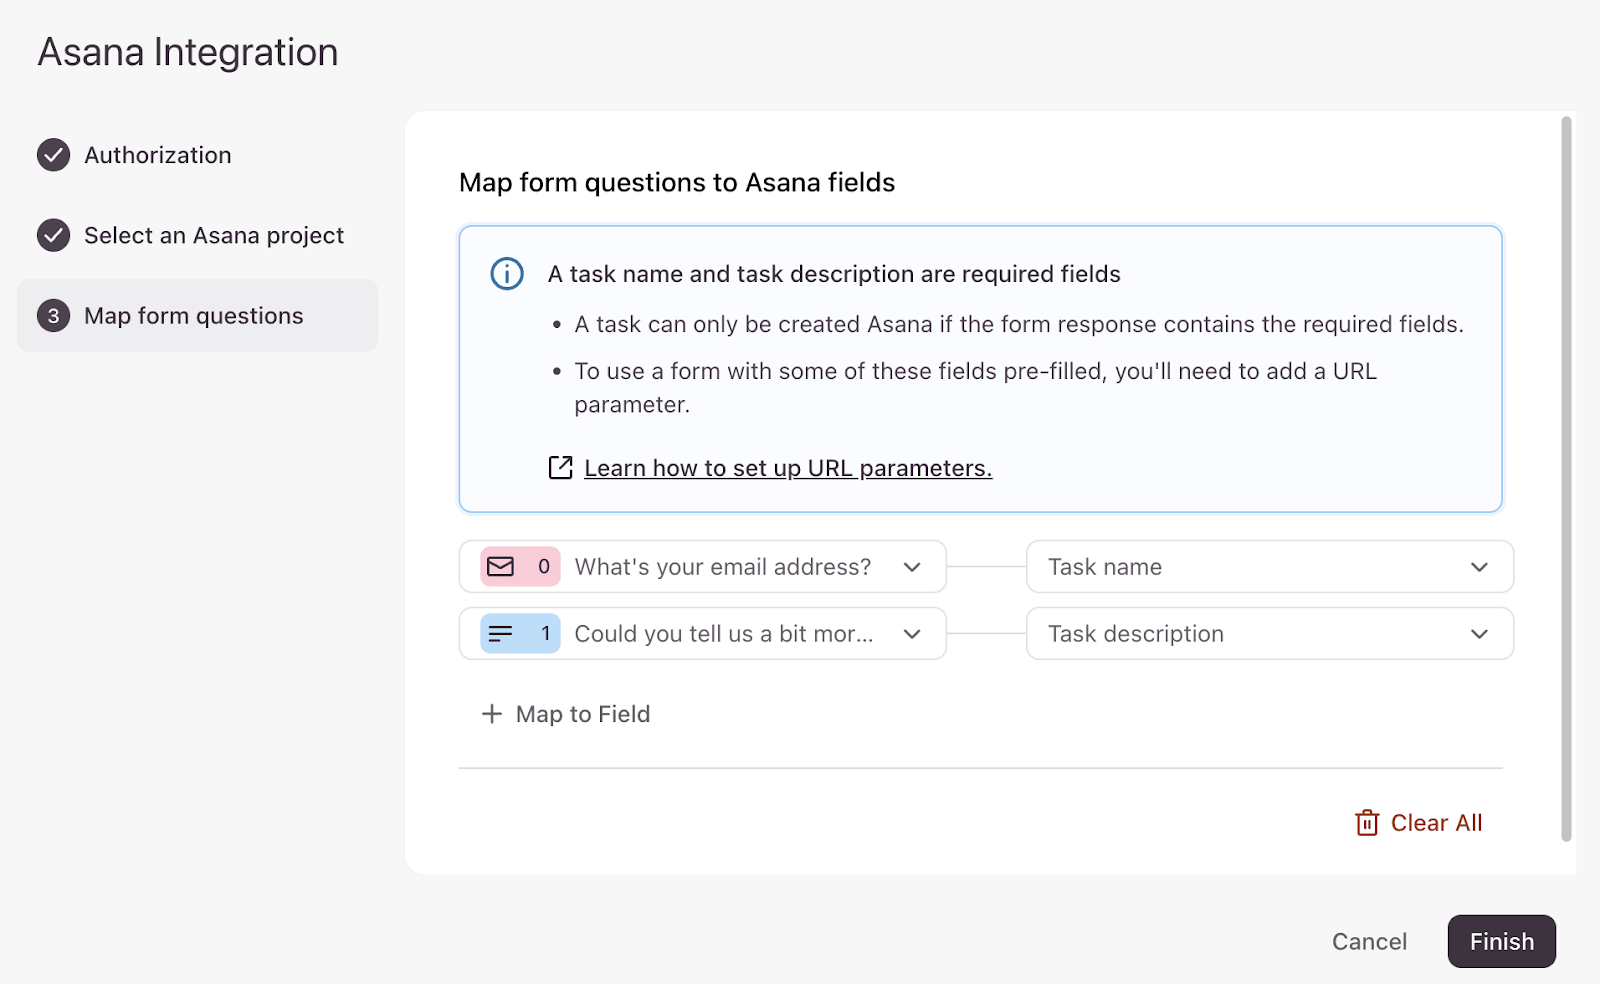This screenshot has height=984, width=1600.
Task: Switch to Select an Asana project step
Action: [214, 236]
